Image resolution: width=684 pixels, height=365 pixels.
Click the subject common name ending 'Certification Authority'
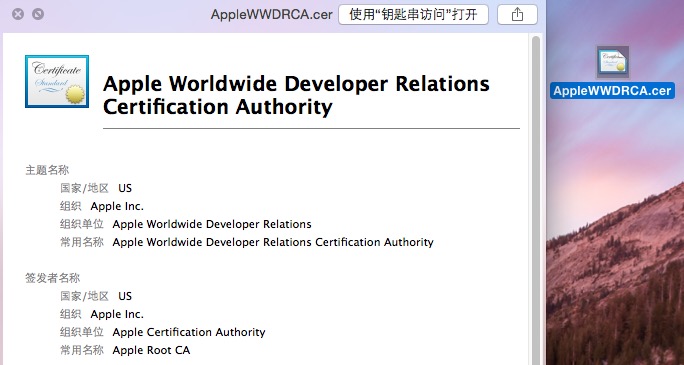pyautogui.click(x=273, y=242)
